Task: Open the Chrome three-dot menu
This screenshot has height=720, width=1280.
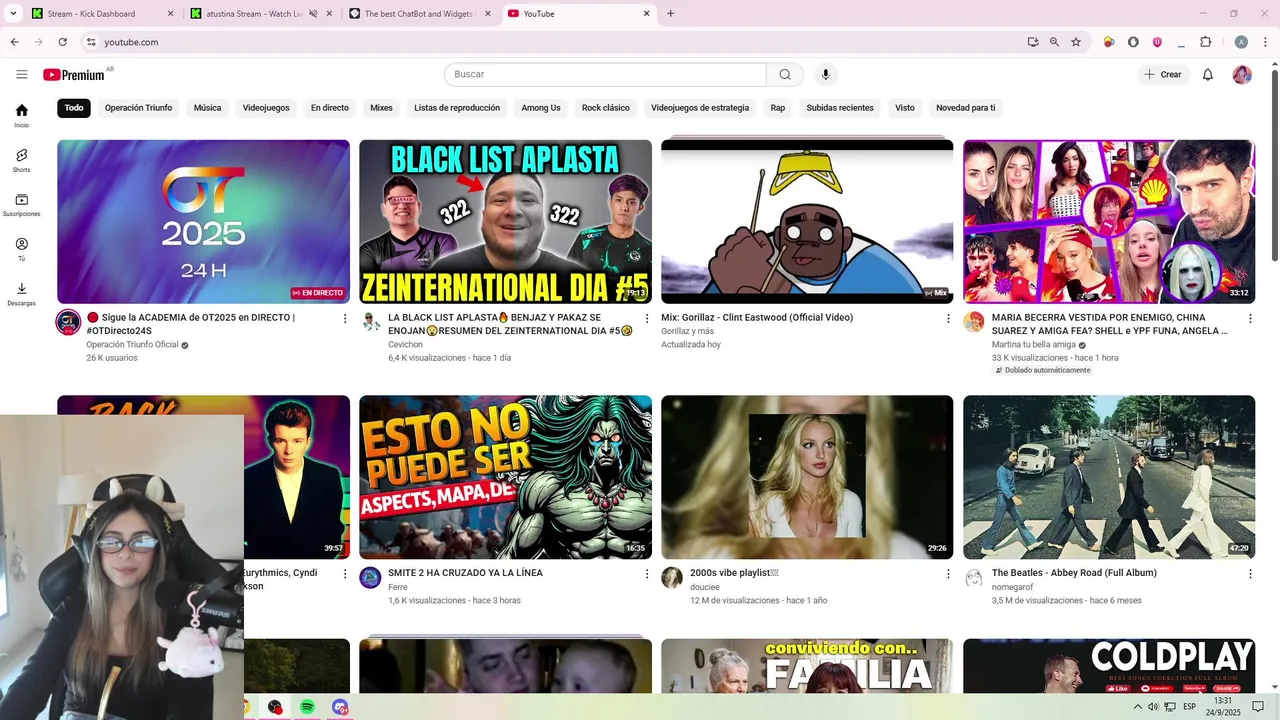Action: point(1263,42)
